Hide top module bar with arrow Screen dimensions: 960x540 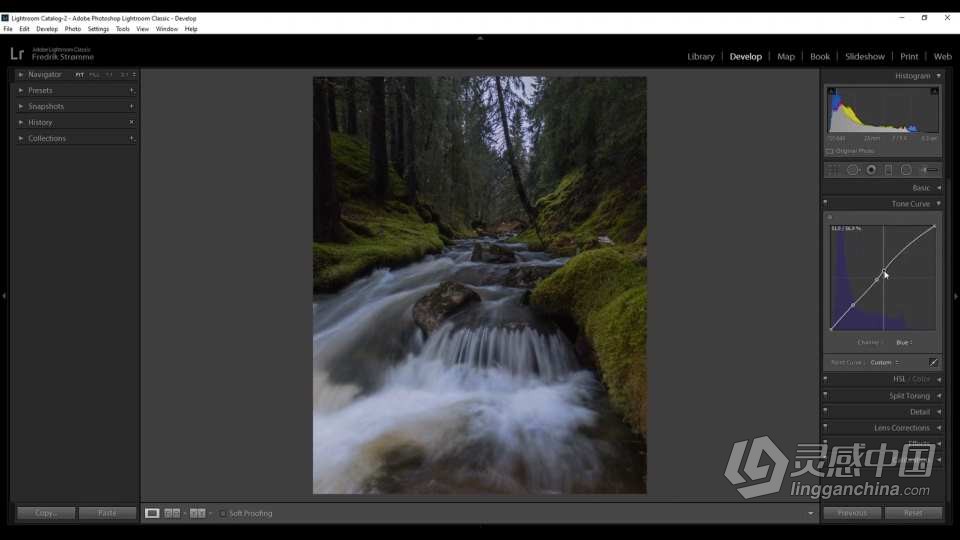point(480,38)
